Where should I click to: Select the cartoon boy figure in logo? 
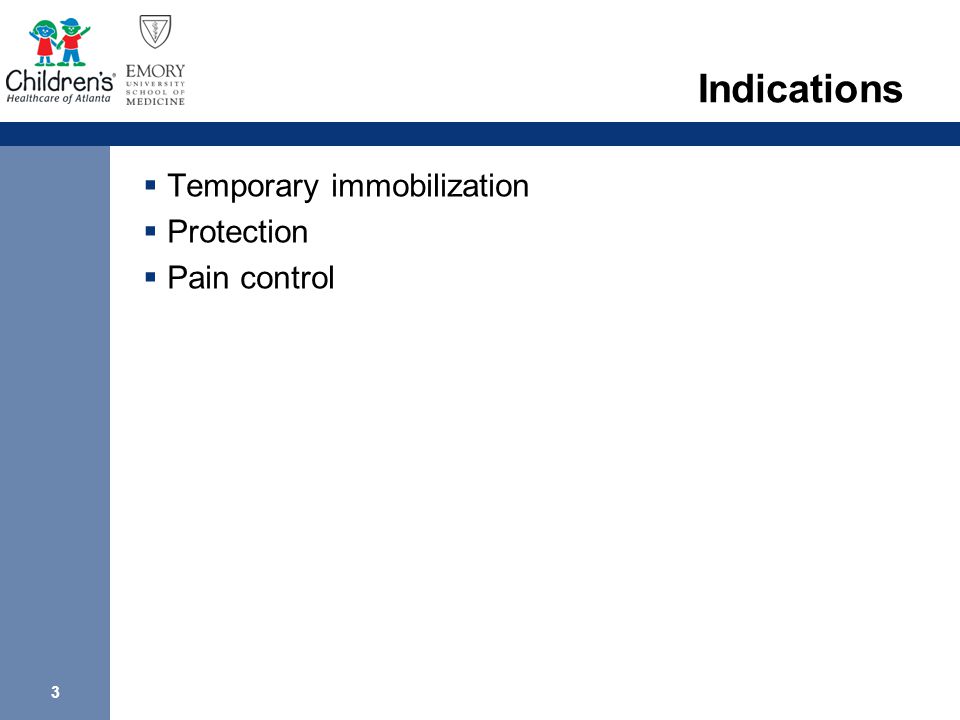click(x=74, y=42)
